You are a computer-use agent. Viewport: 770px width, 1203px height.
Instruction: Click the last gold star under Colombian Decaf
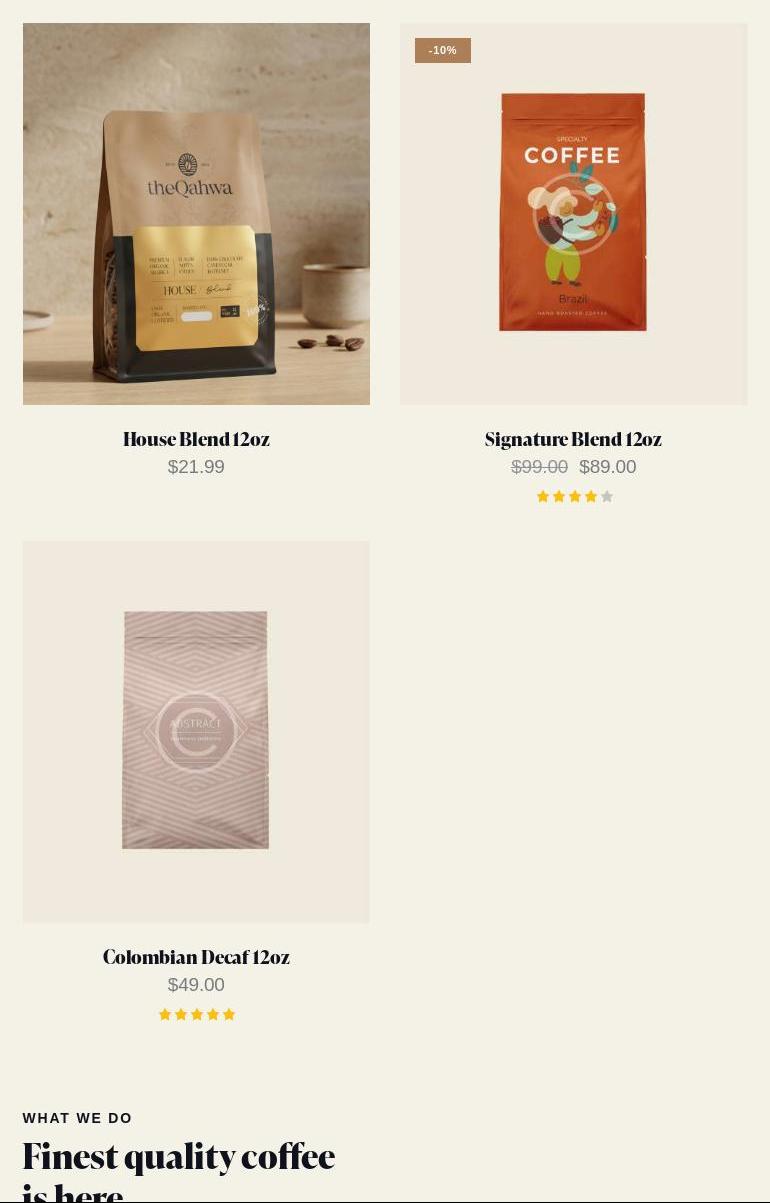(x=229, y=1015)
